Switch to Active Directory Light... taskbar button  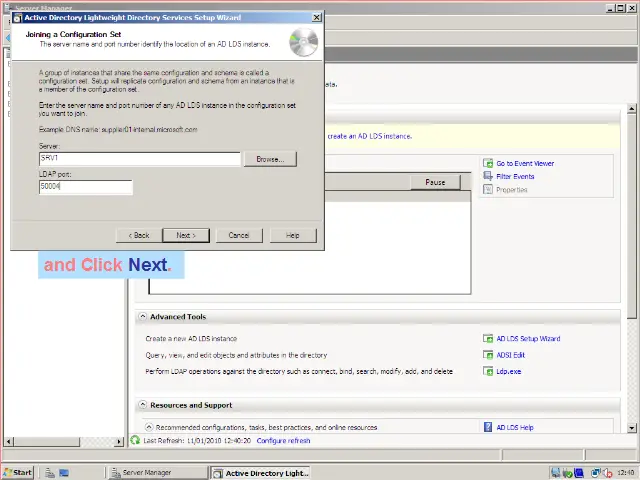(260, 473)
